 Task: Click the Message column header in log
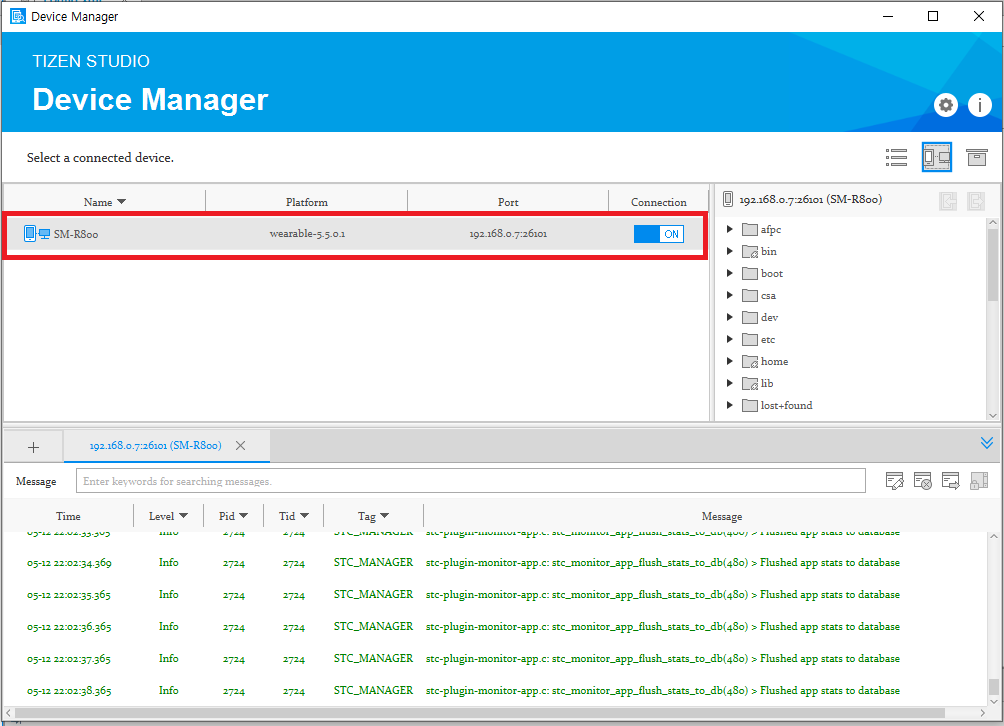click(722, 516)
